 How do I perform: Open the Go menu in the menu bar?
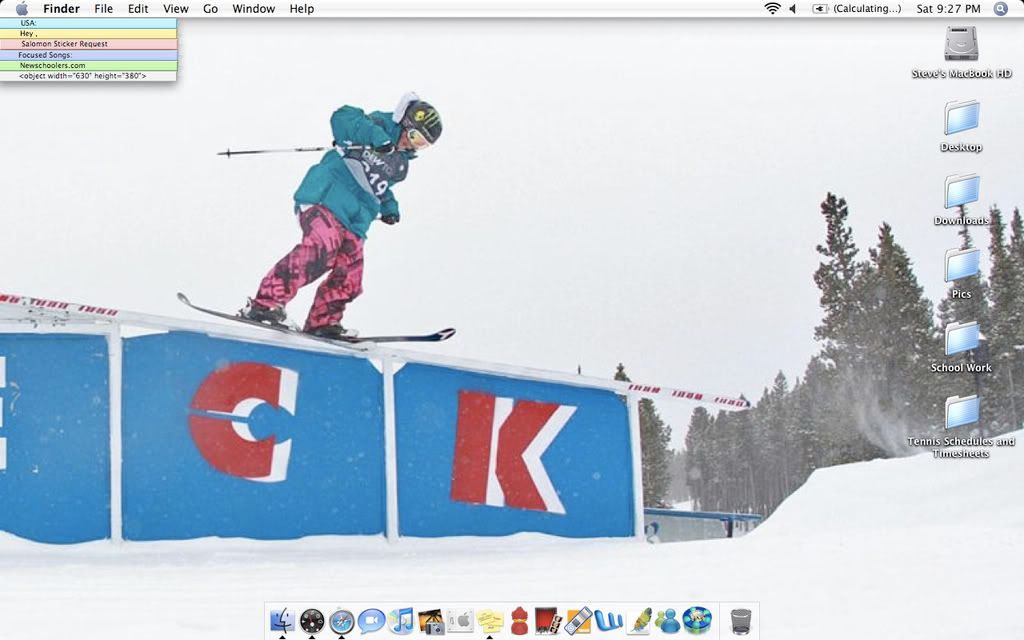coord(210,8)
